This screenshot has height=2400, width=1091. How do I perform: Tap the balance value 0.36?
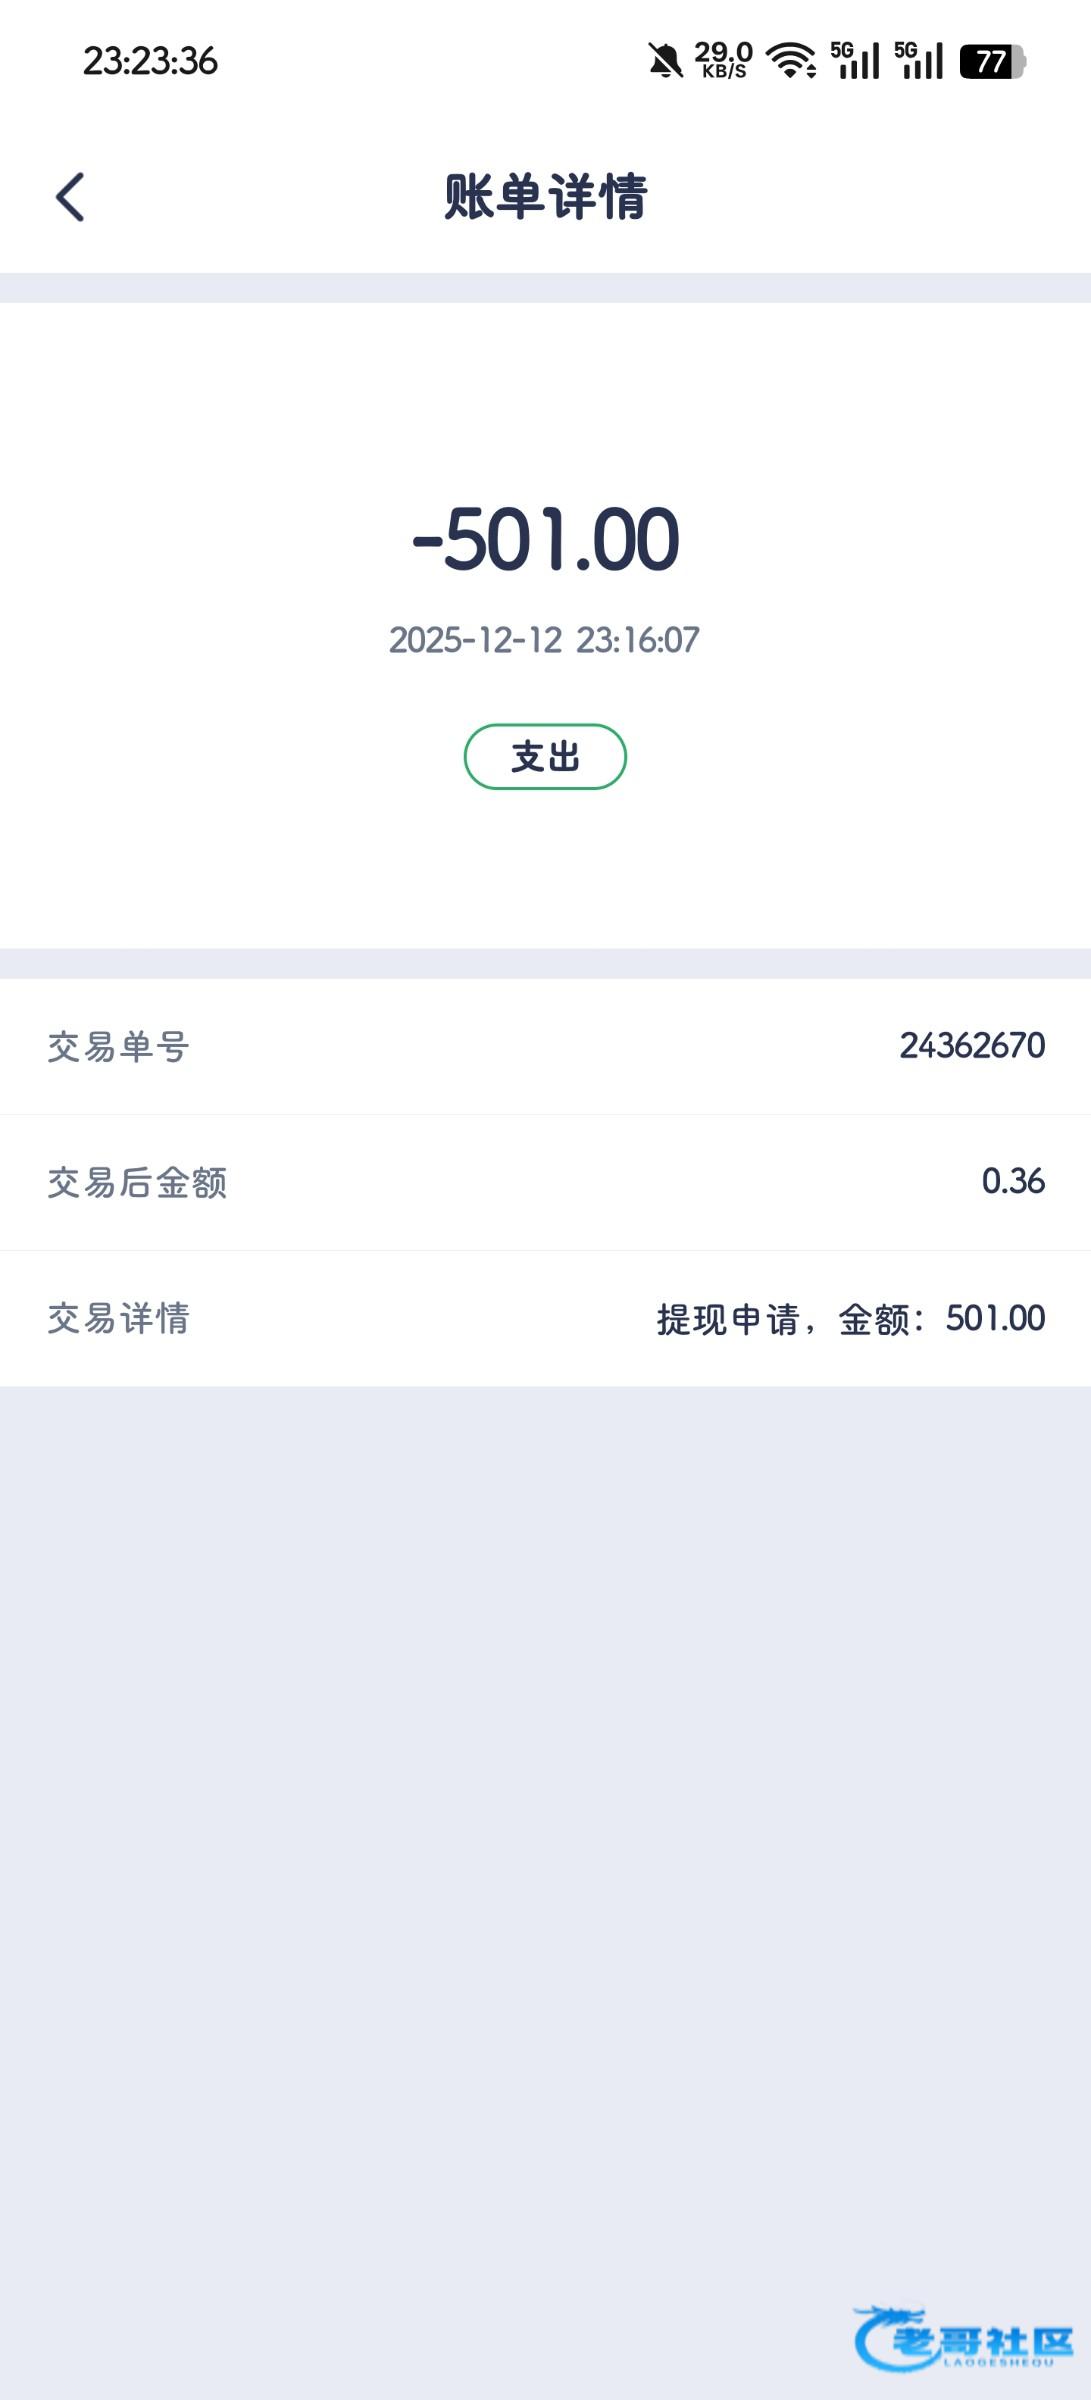1013,1182
